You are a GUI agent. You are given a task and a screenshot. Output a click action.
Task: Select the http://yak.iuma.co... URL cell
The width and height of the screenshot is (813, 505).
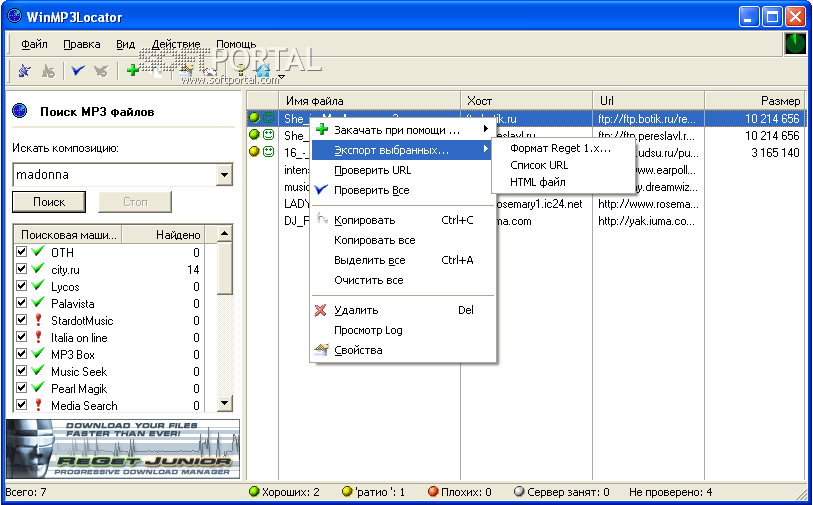point(648,221)
